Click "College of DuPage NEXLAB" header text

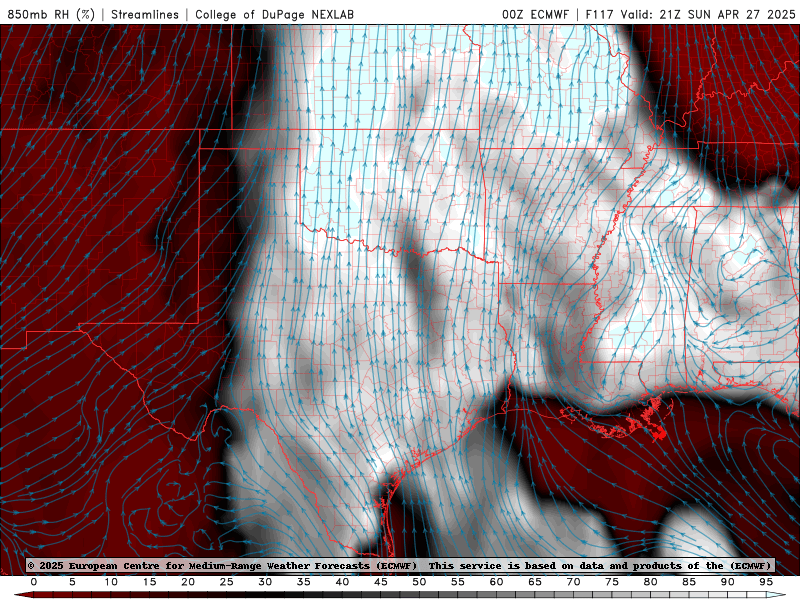point(274,14)
